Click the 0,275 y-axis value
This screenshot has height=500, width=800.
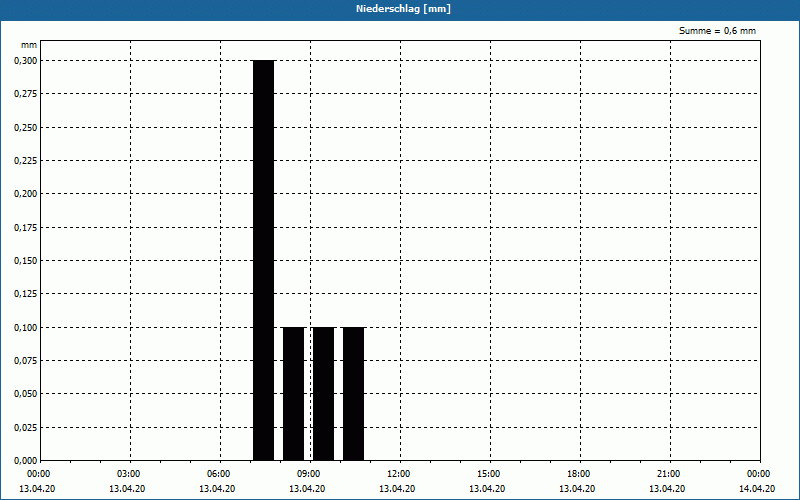(x=26, y=94)
